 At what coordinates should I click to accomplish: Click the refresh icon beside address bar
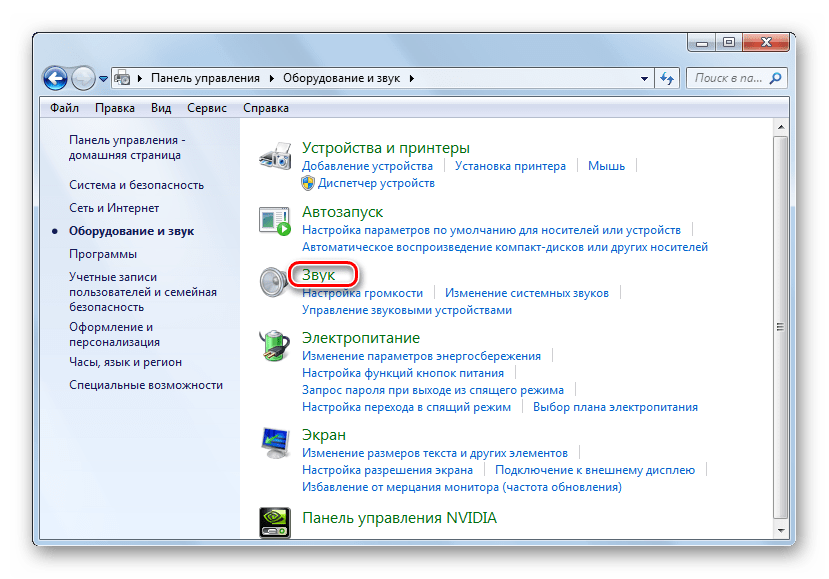667,78
